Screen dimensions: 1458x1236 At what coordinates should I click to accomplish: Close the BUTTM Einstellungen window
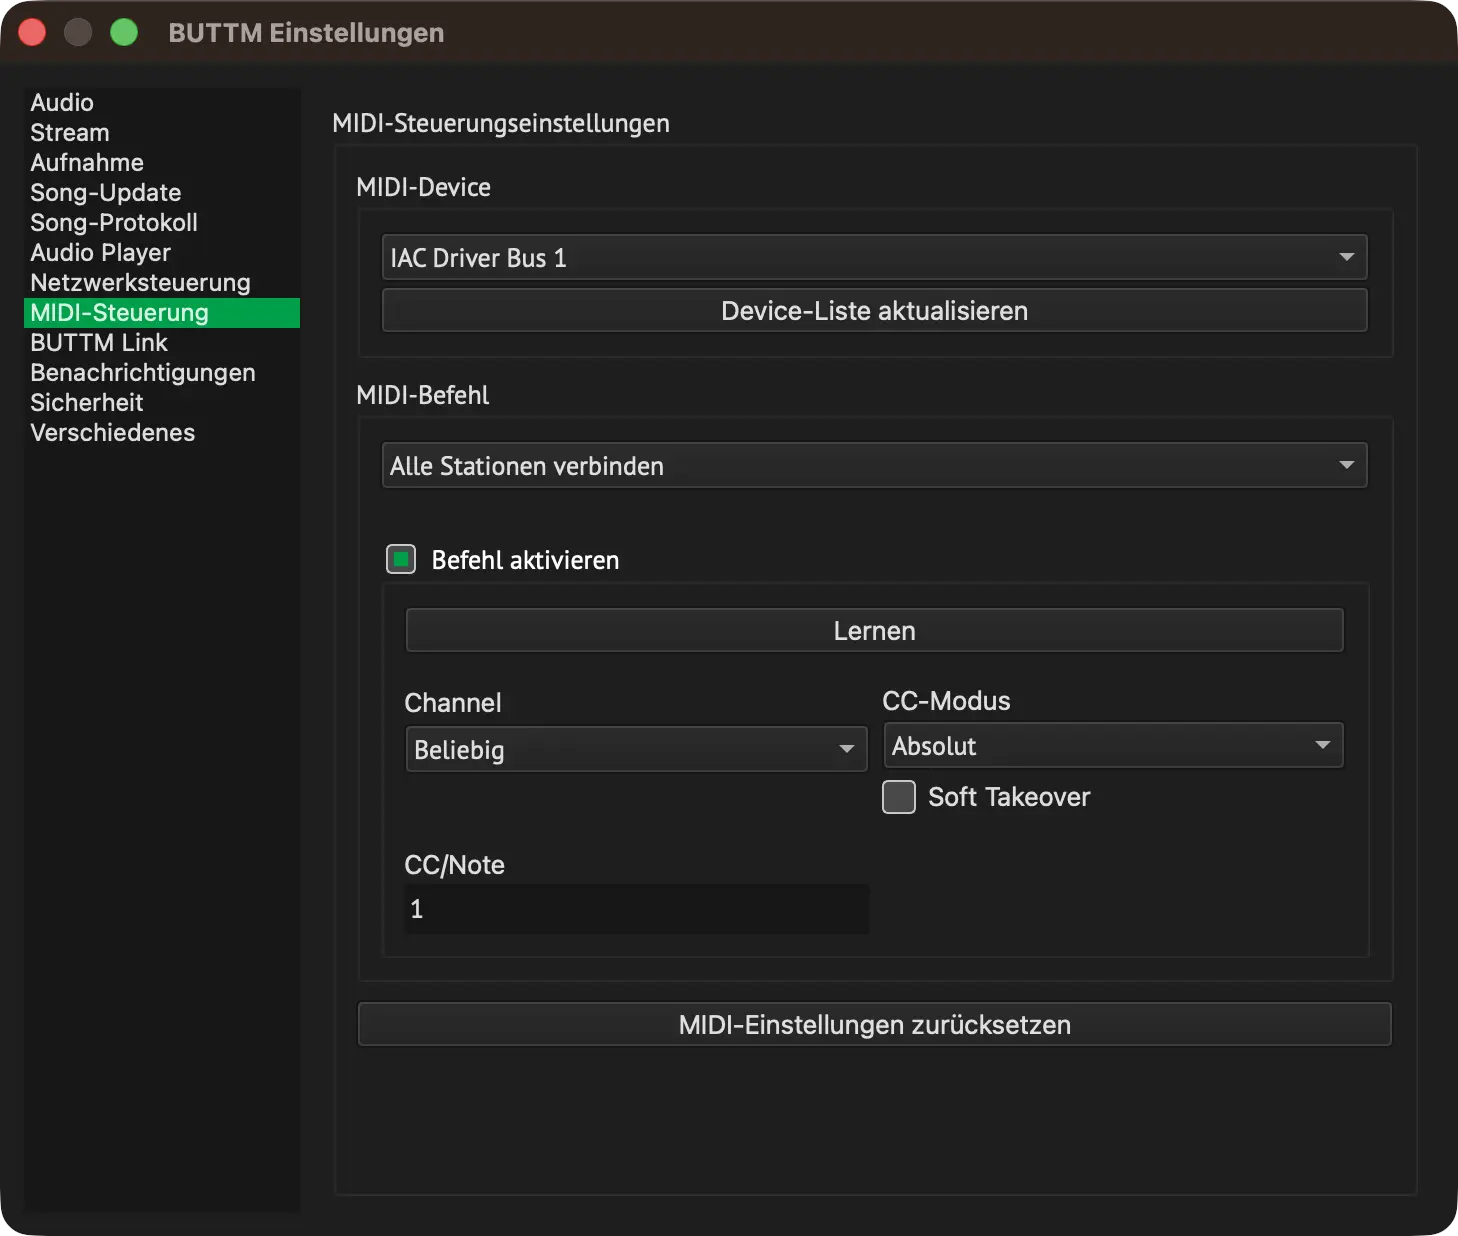pyautogui.click(x=32, y=32)
